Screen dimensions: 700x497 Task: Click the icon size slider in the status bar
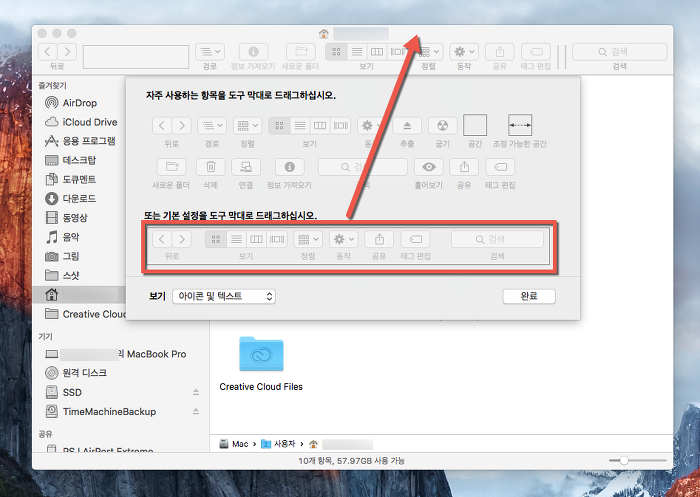[x=638, y=460]
